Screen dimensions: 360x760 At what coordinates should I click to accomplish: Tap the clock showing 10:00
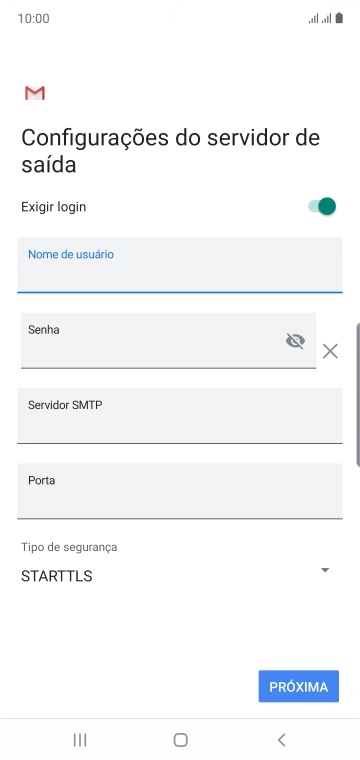pos(33,18)
